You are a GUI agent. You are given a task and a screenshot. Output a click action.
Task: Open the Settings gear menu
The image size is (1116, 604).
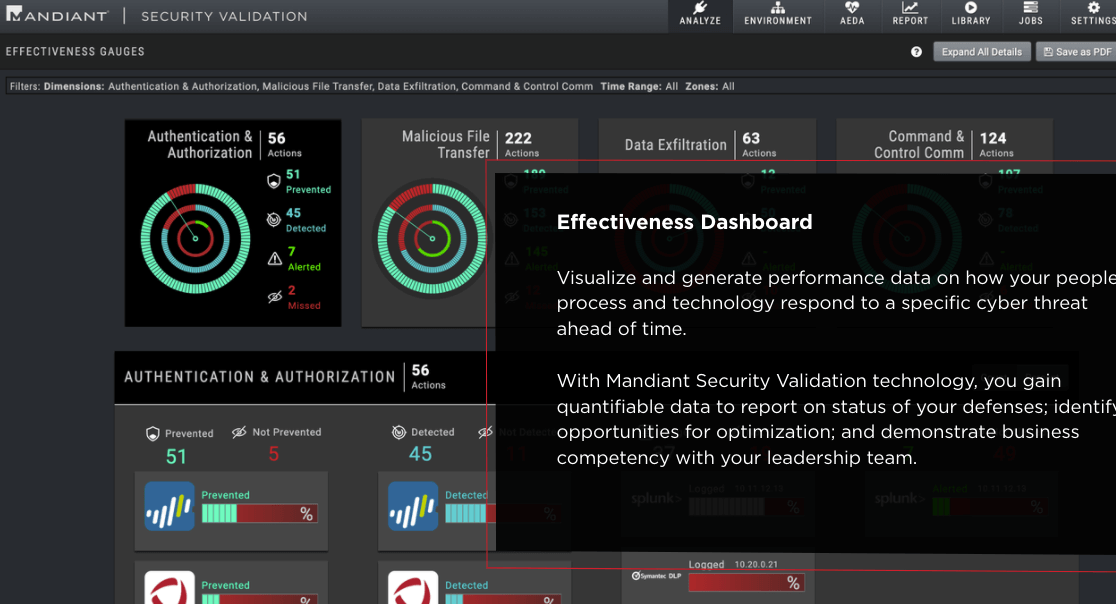click(x=1093, y=14)
